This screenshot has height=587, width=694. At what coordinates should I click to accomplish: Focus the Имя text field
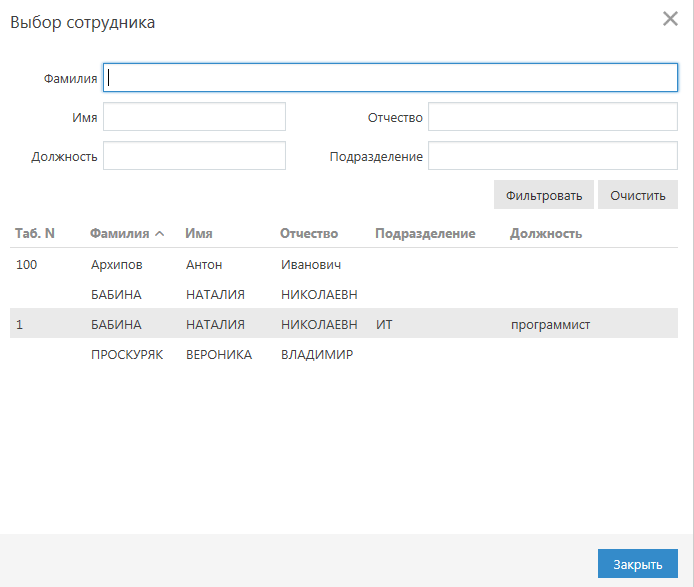[x=194, y=117]
